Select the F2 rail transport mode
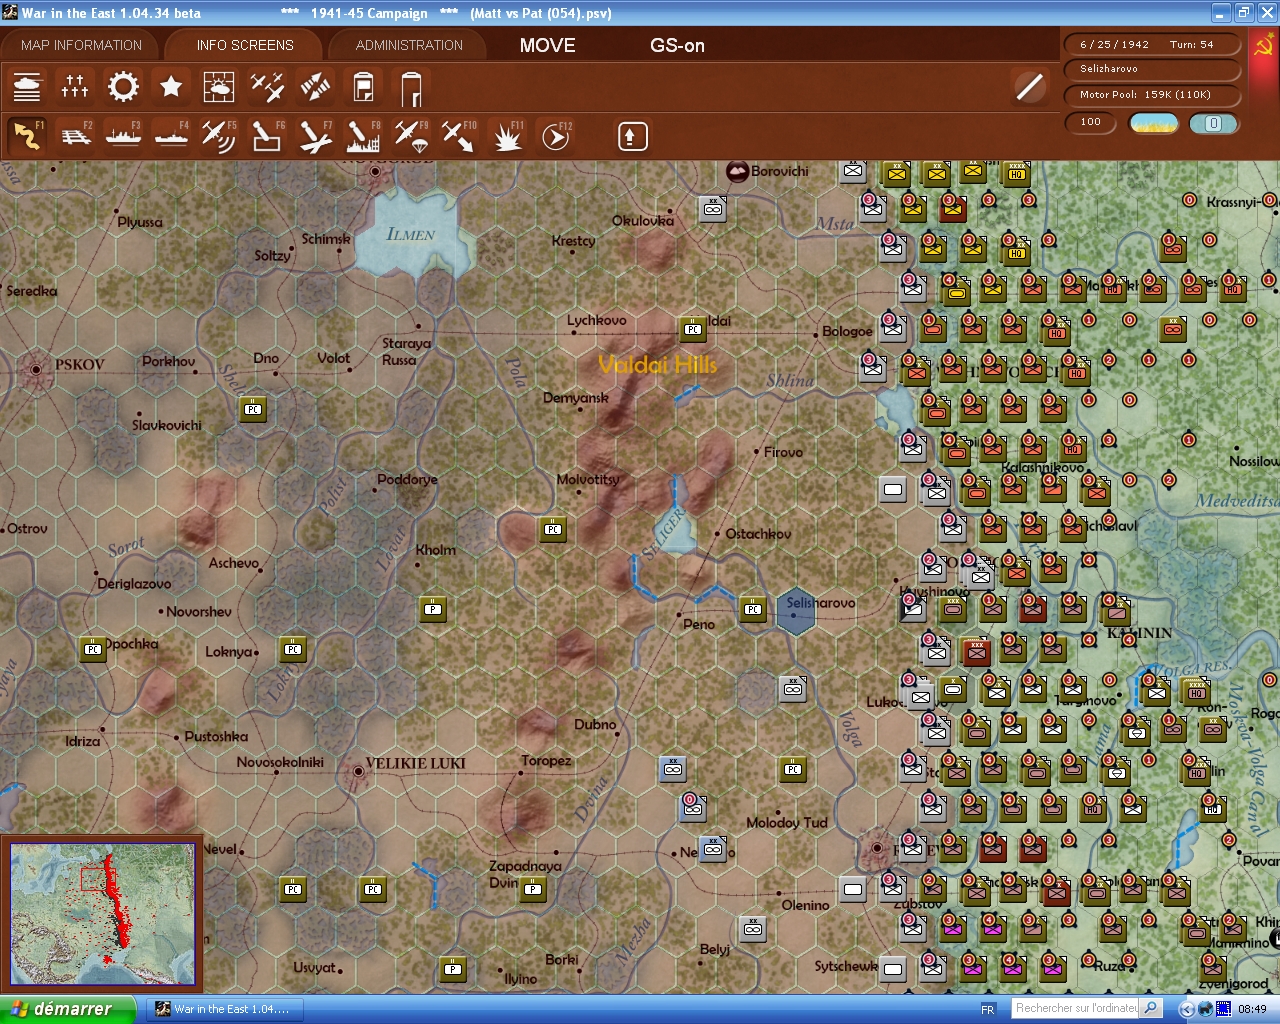This screenshot has height=1024, width=1280. coord(75,136)
